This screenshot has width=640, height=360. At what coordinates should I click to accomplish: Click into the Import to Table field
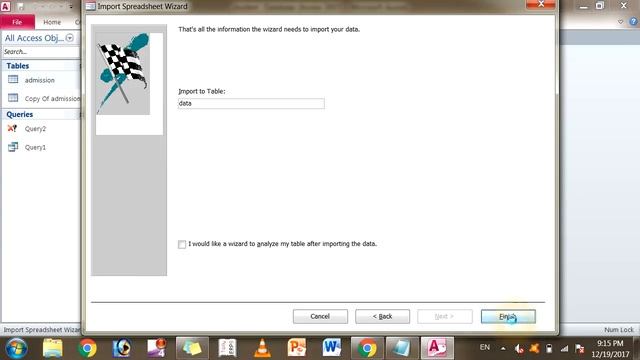coord(251,104)
